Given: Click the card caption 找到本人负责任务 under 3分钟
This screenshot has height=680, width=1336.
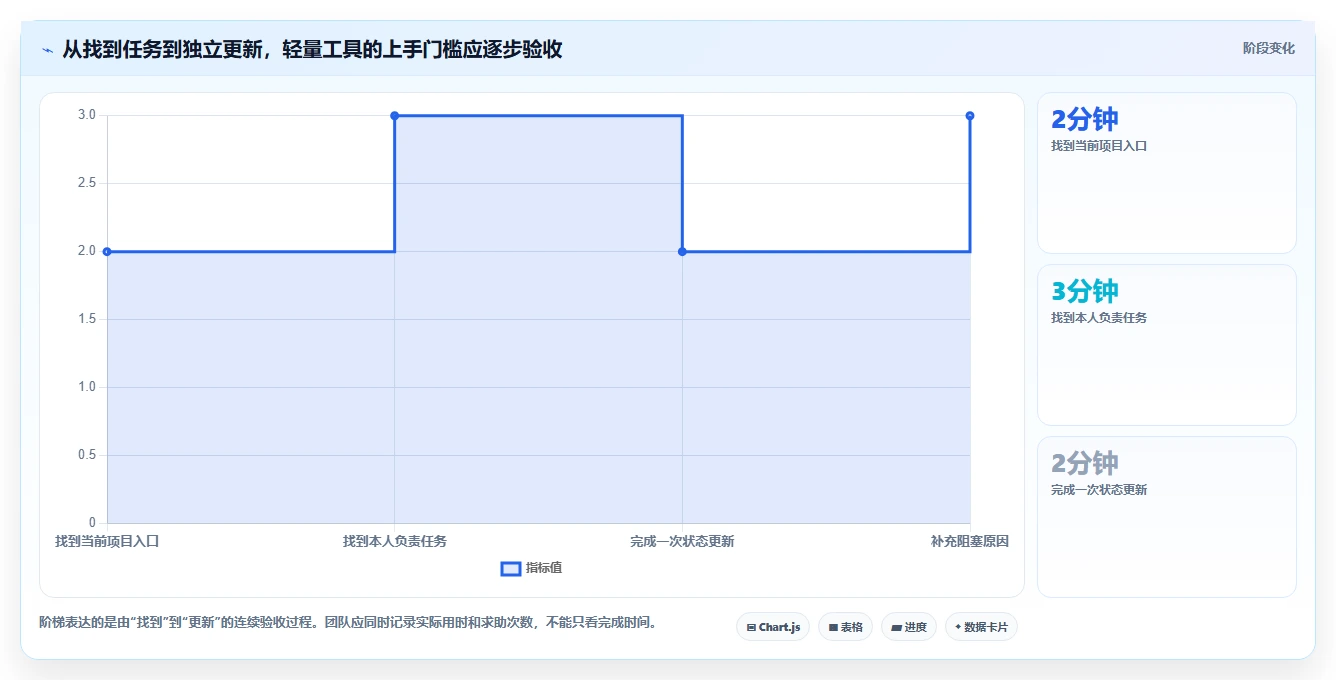Looking at the screenshot, I should pos(1099,318).
